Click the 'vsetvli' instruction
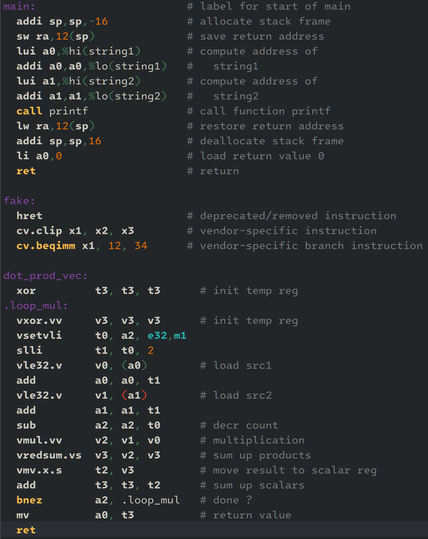 click(x=39, y=336)
